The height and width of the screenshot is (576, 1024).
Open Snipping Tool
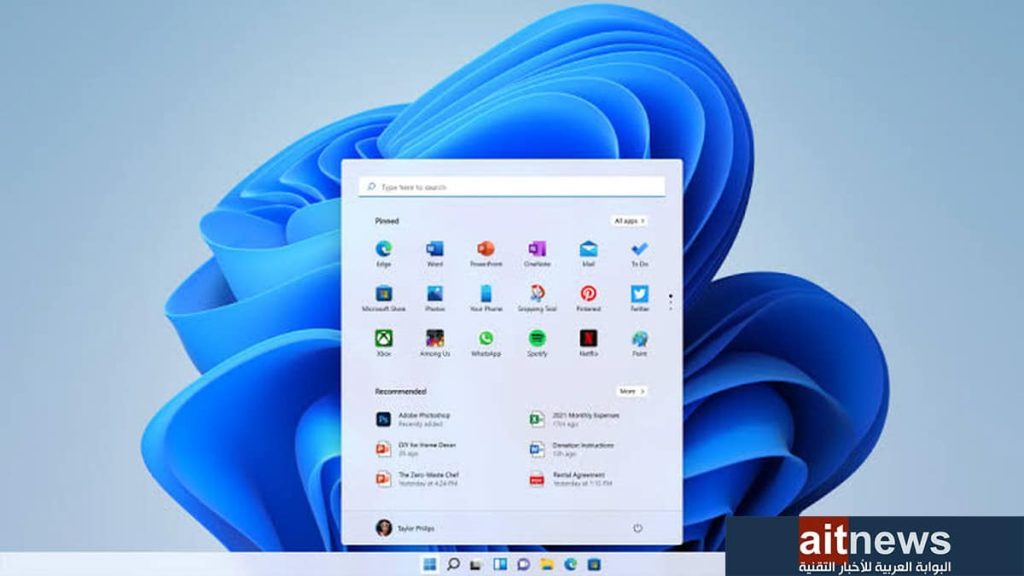(537, 298)
